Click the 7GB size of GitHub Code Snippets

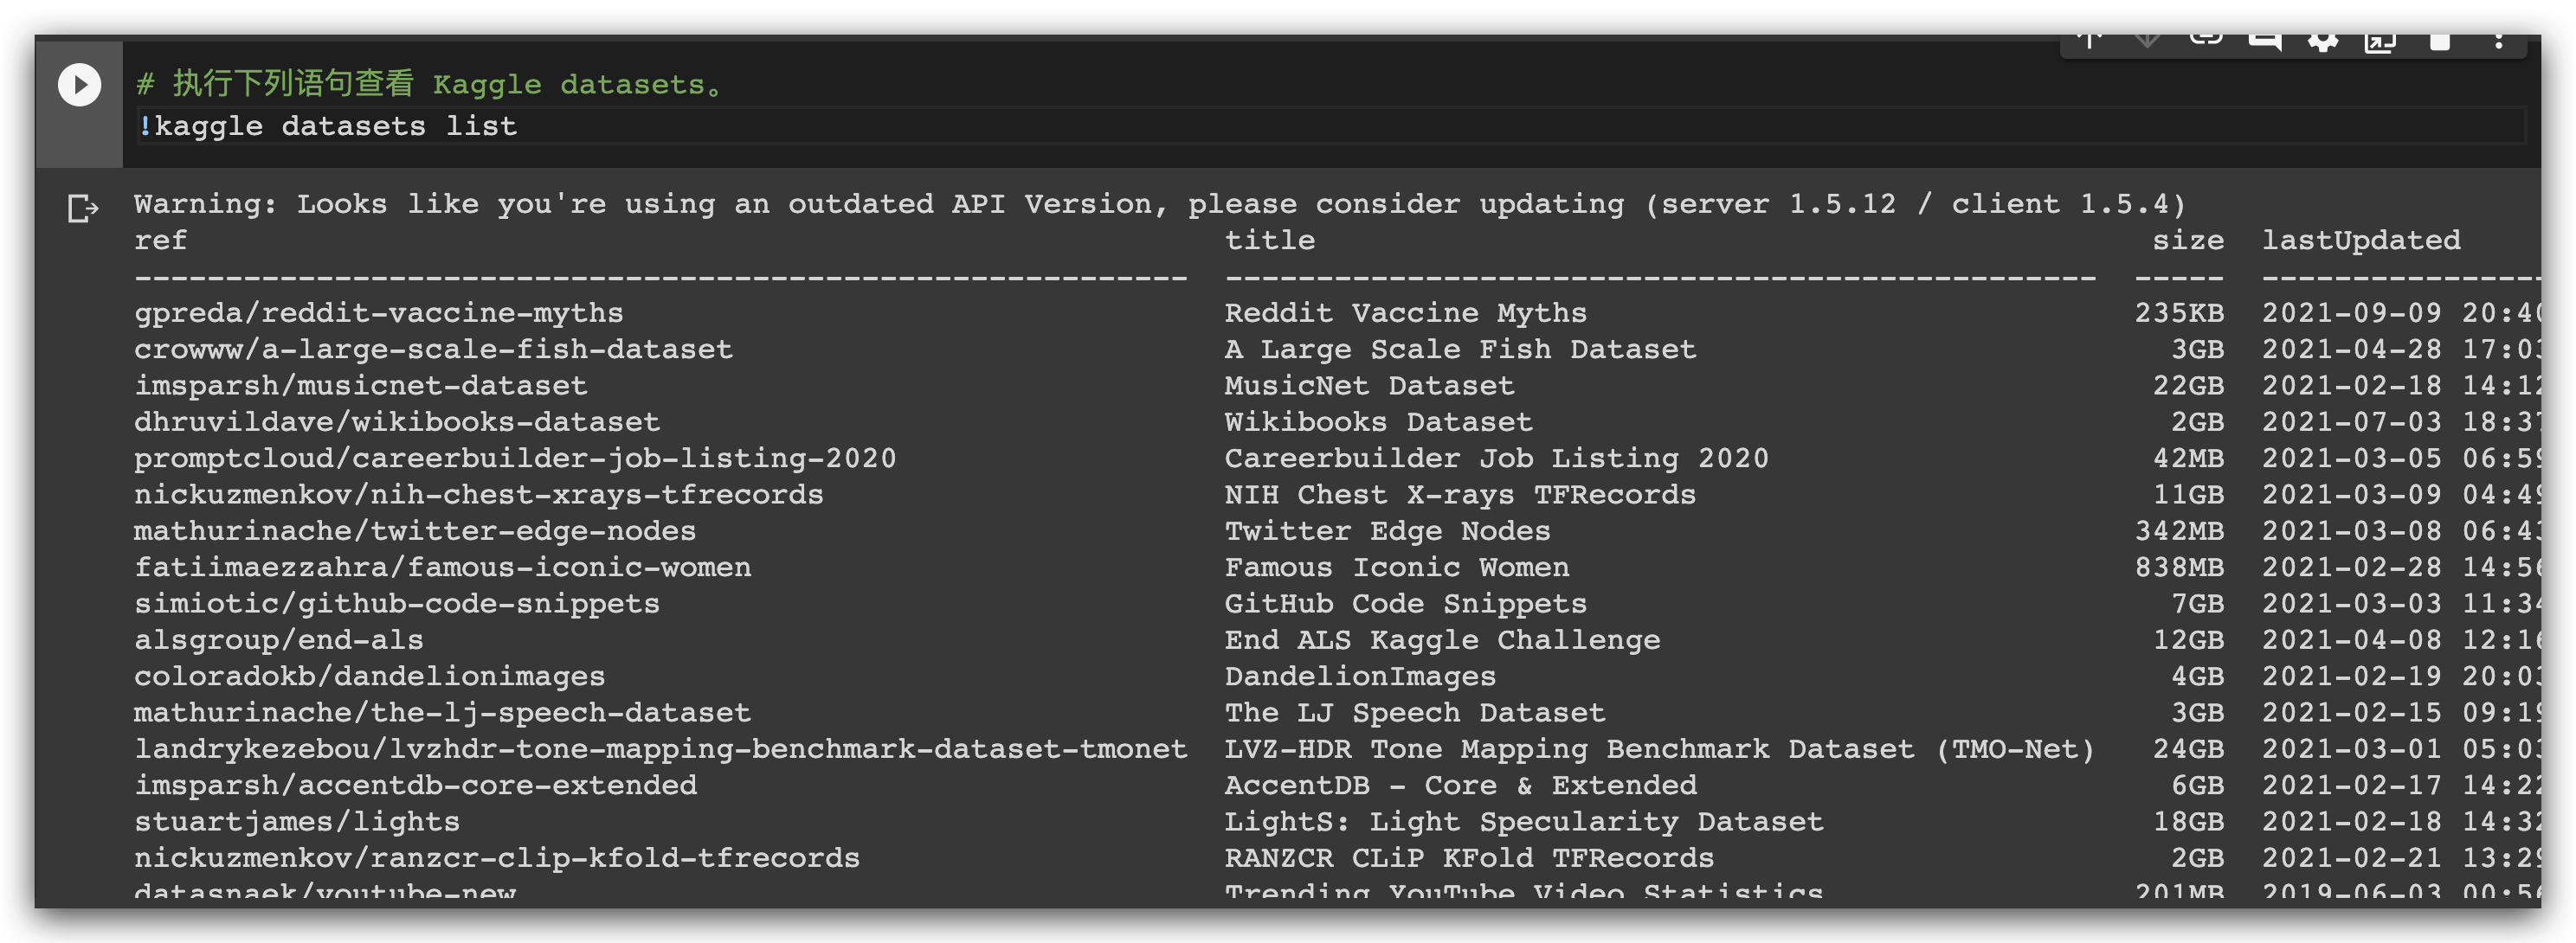pyautogui.click(x=2197, y=603)
